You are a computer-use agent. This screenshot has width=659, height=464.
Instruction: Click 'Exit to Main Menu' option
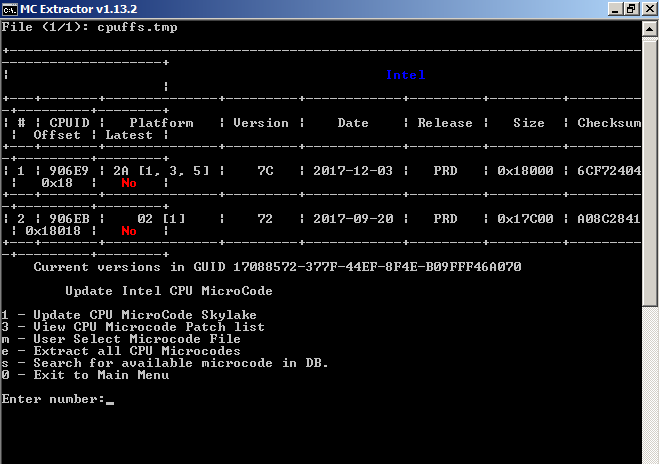88,375
